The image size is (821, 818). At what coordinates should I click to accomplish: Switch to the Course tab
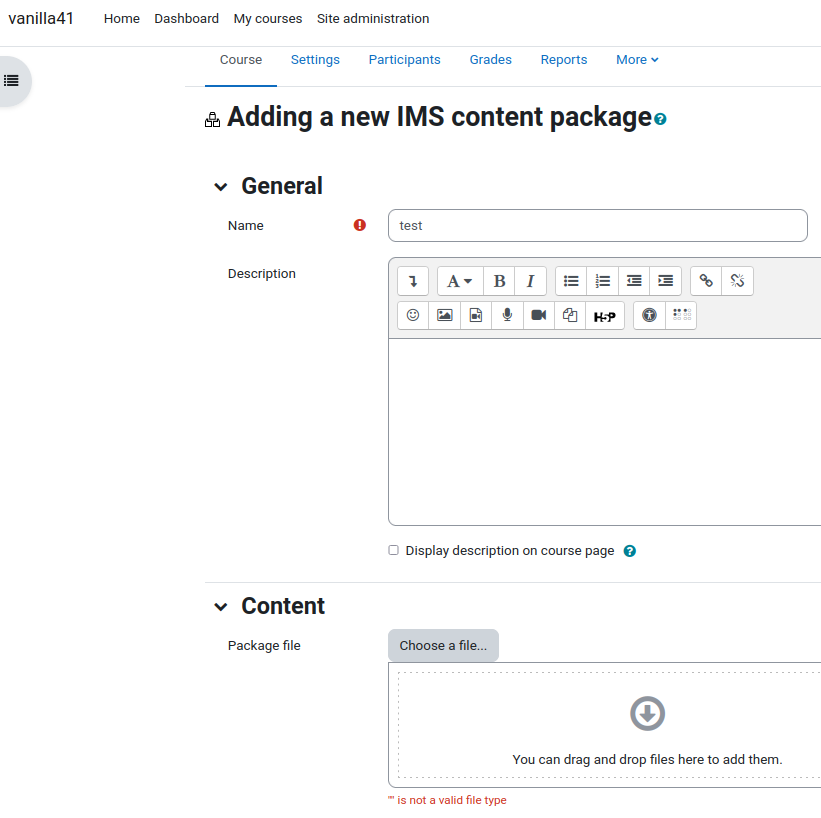241,60
